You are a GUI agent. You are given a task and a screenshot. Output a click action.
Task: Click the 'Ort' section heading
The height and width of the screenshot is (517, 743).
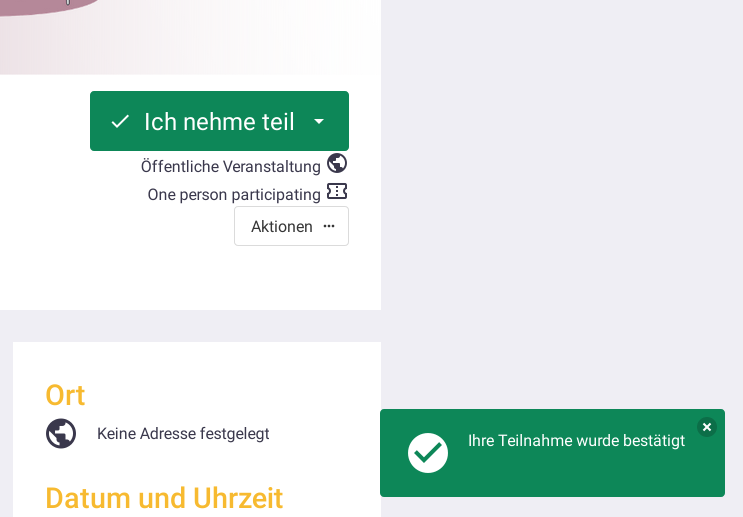(65, 395)
